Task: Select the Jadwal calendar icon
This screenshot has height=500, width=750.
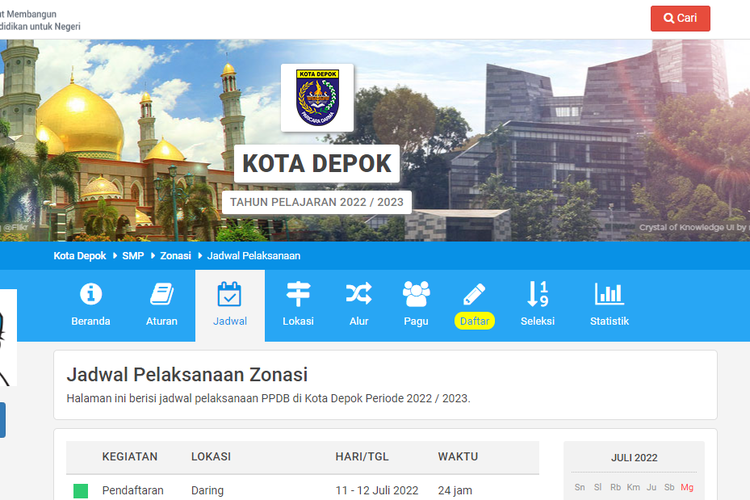Action: pos(230,293)
